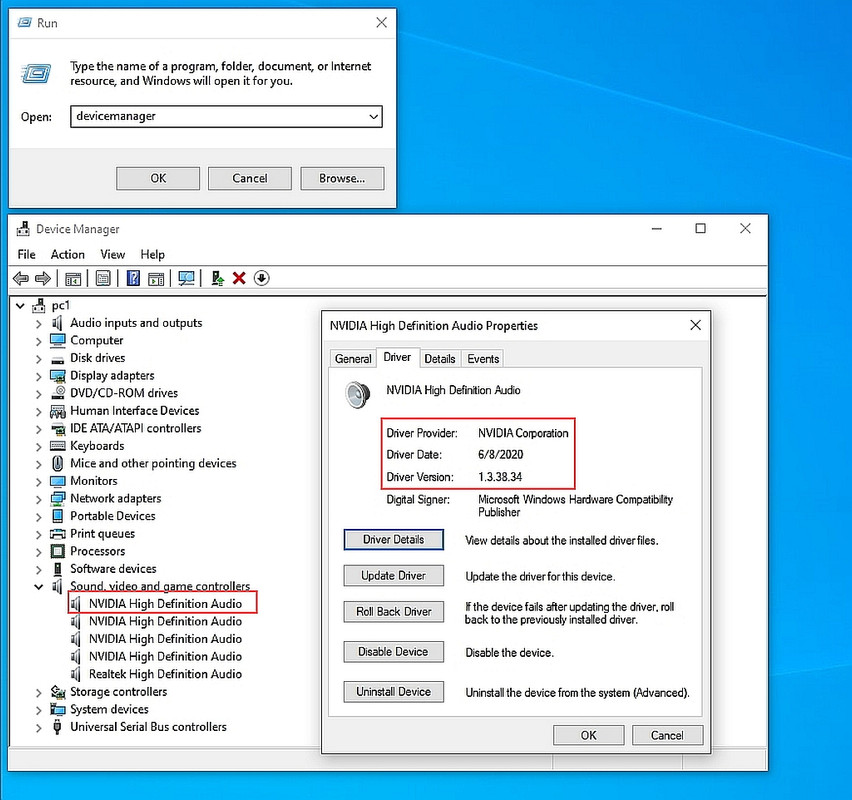Select the Display adapters label

[x=112, y=376]
